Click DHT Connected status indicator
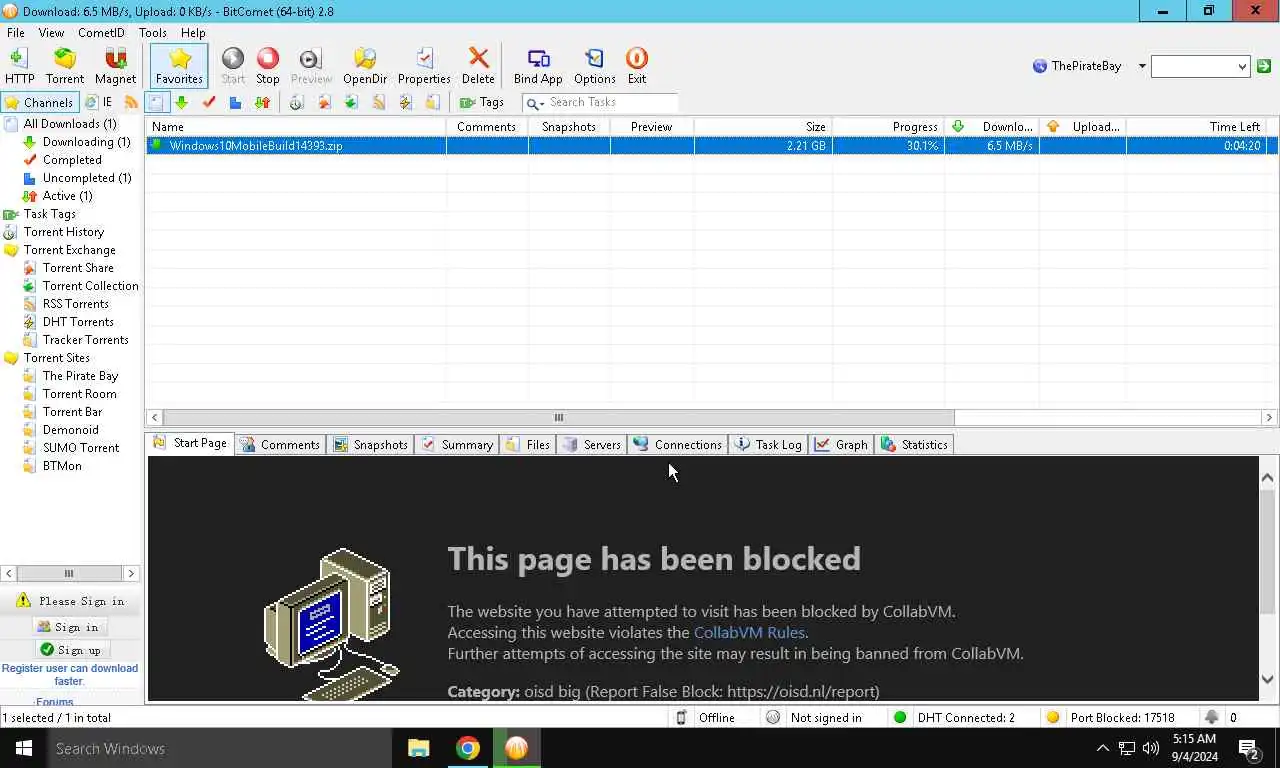 click(x=955, y=717)
